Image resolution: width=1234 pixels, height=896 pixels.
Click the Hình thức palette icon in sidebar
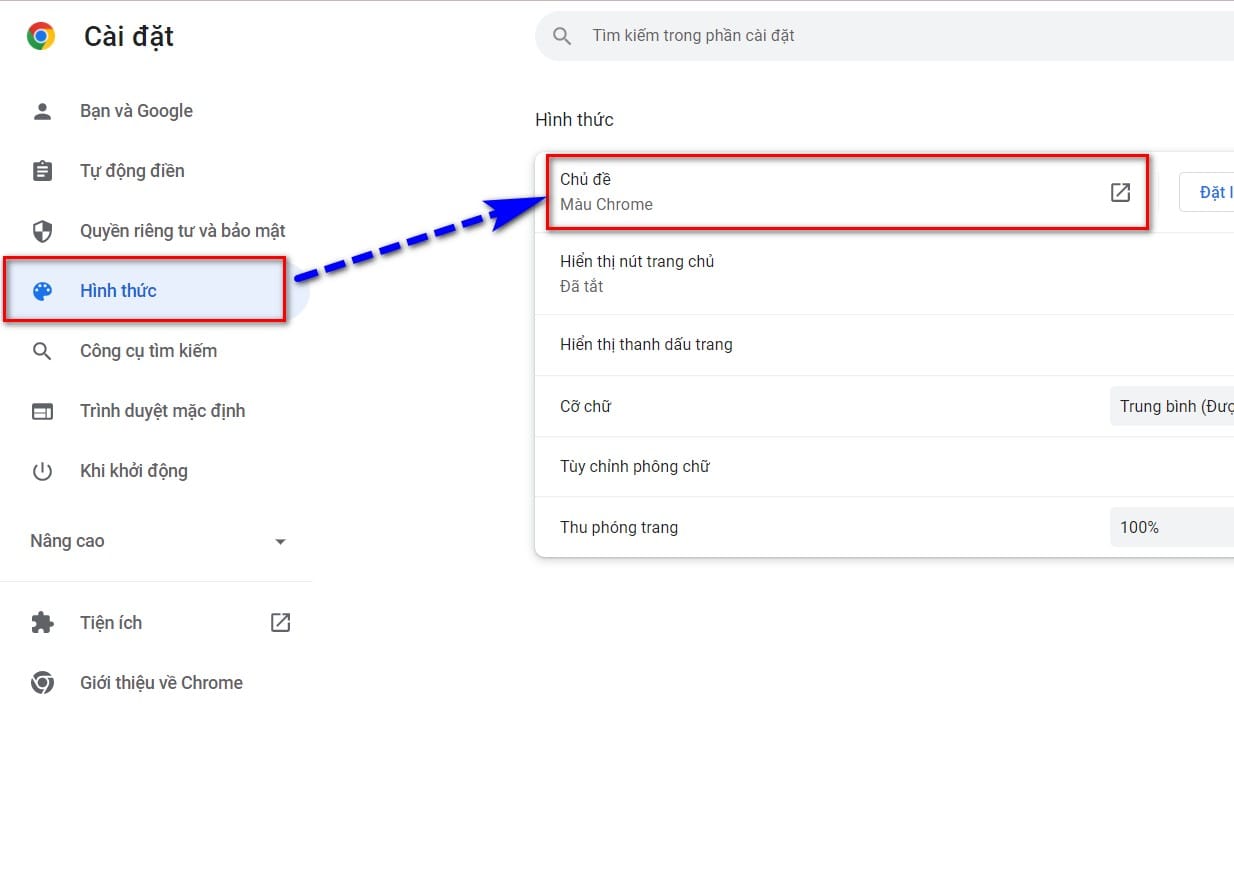pyautogui.click(x=42, y=291)
